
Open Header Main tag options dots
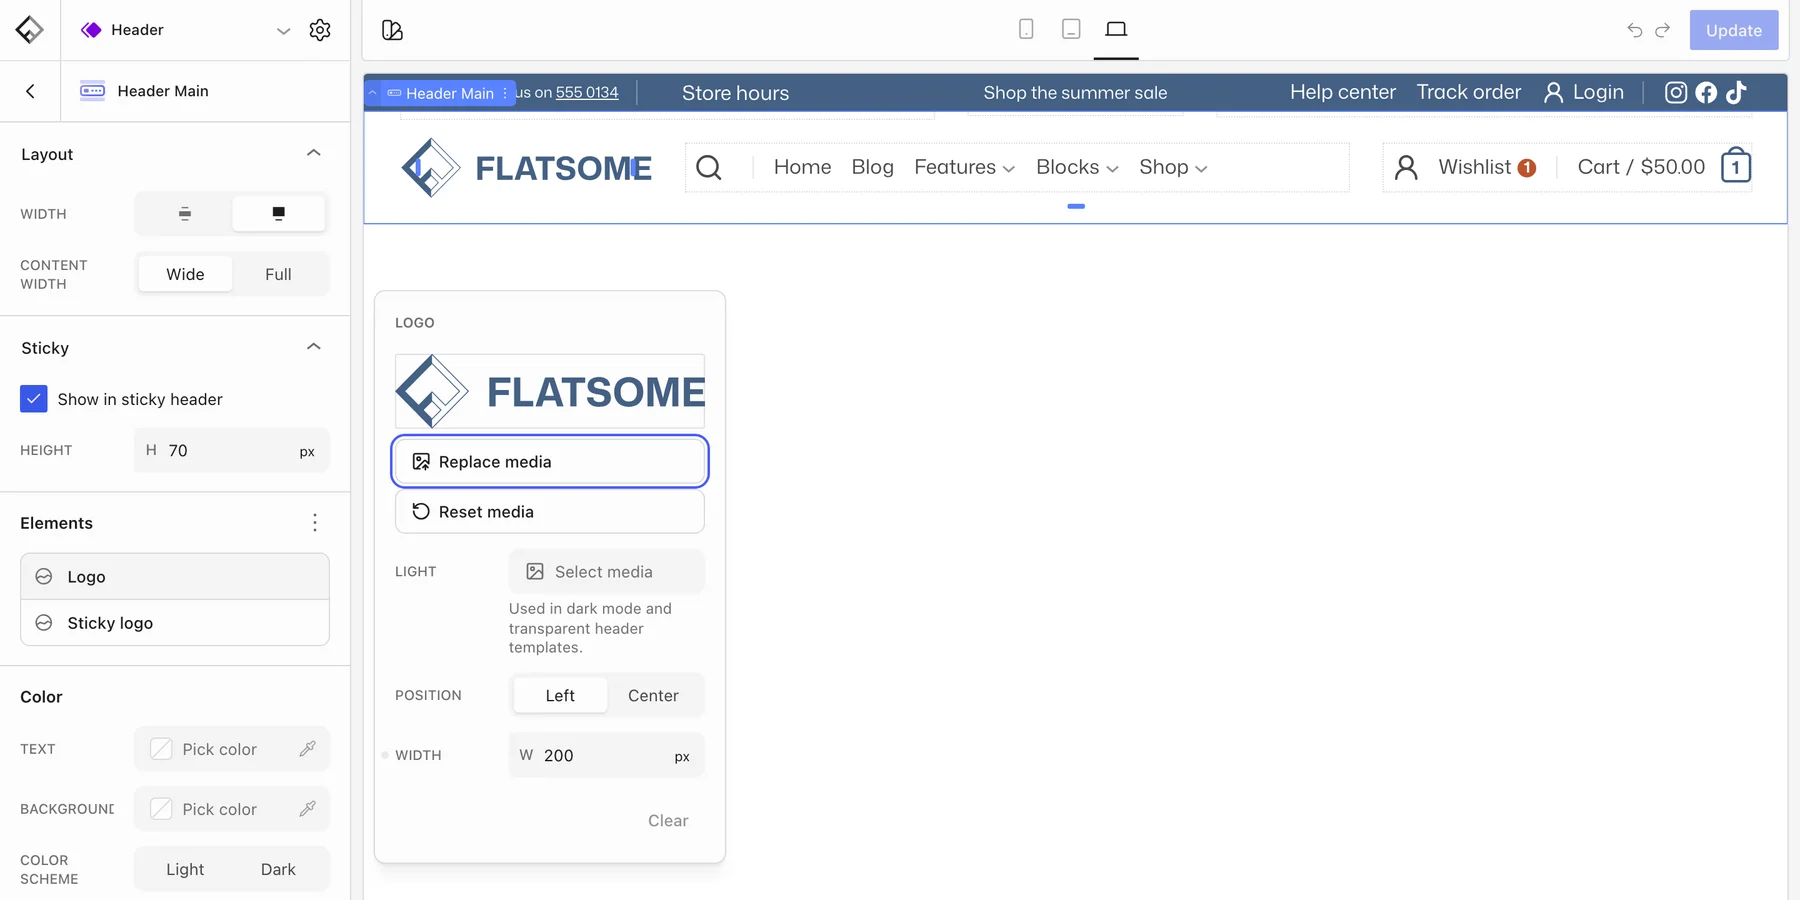[505, 93]
